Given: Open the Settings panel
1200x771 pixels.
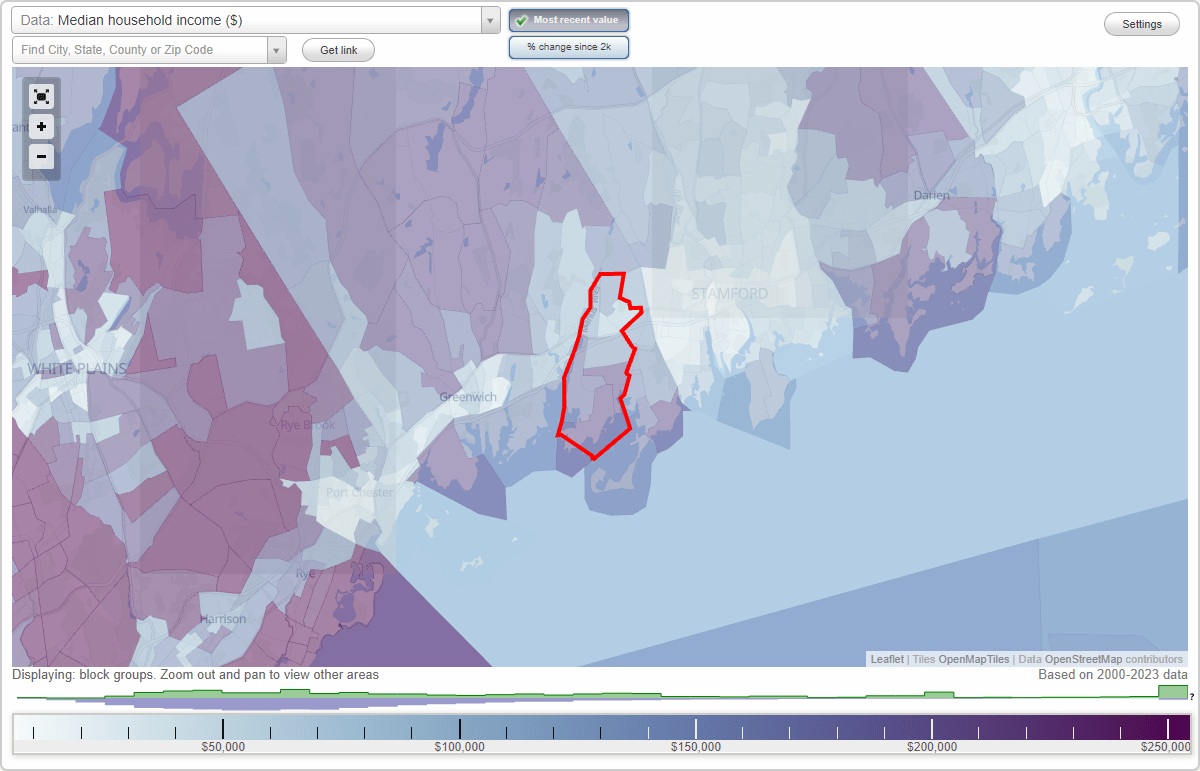Looking at the screenshot, I should tap(1141, 23).
